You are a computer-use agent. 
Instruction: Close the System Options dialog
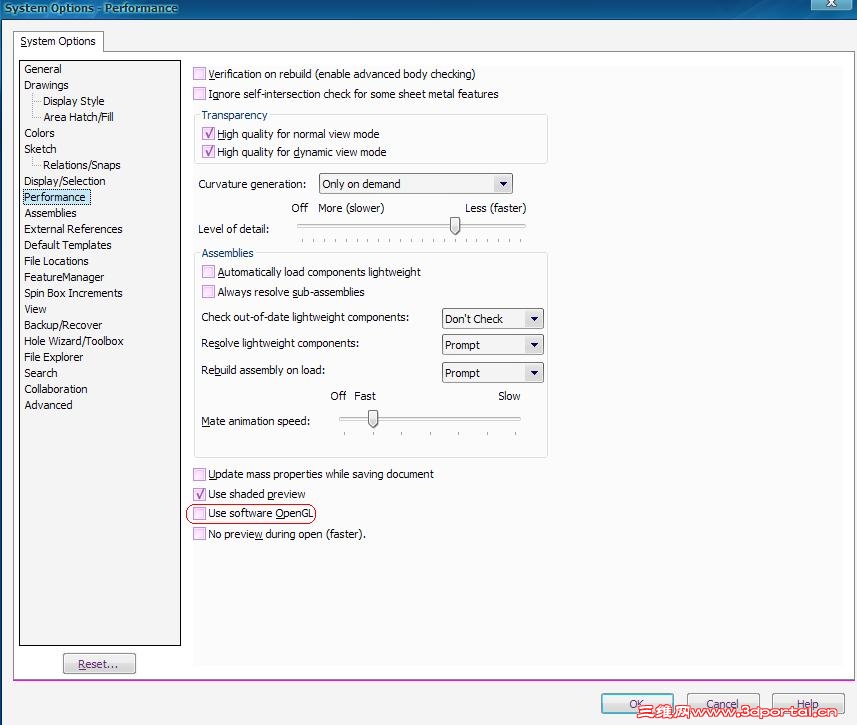(831, 4)
